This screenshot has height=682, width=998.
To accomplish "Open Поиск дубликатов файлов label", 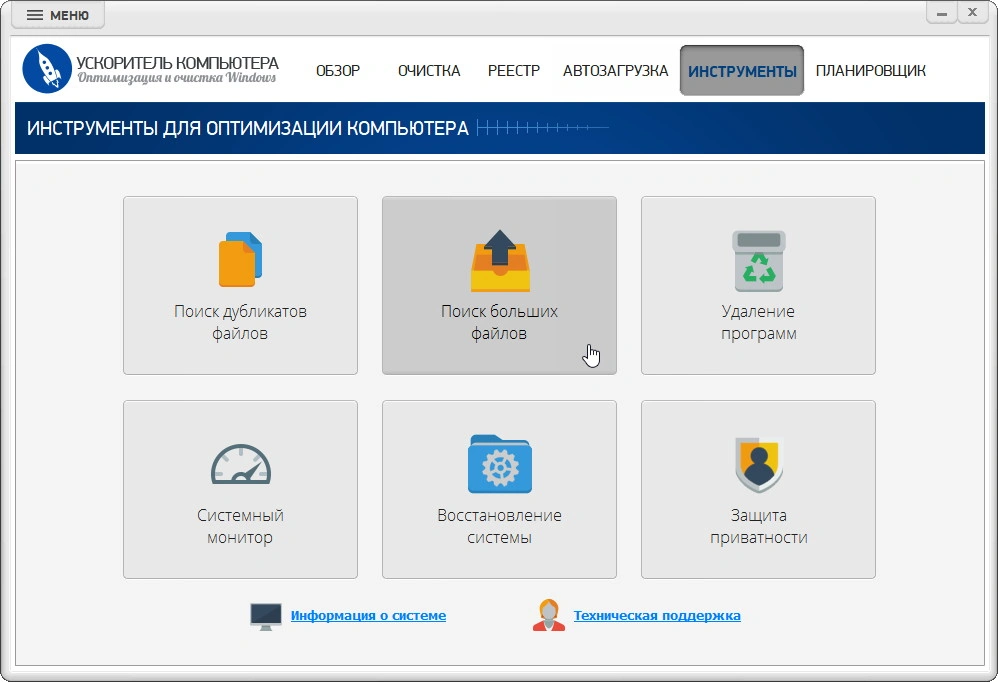I will [x=240, y=323].
